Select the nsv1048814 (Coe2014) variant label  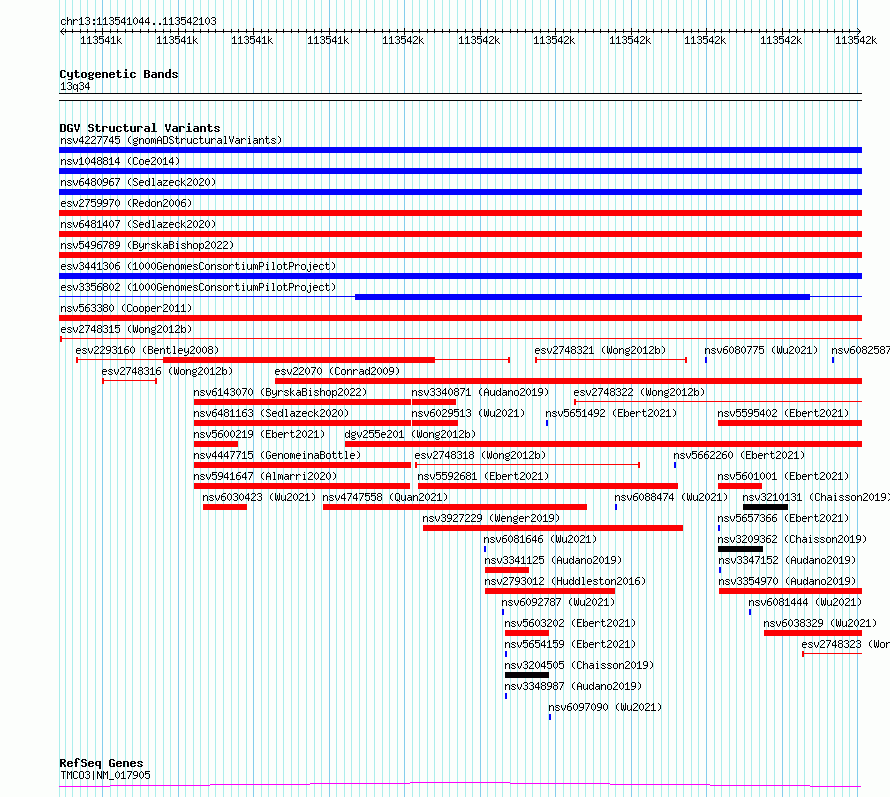tap(120, 161)
